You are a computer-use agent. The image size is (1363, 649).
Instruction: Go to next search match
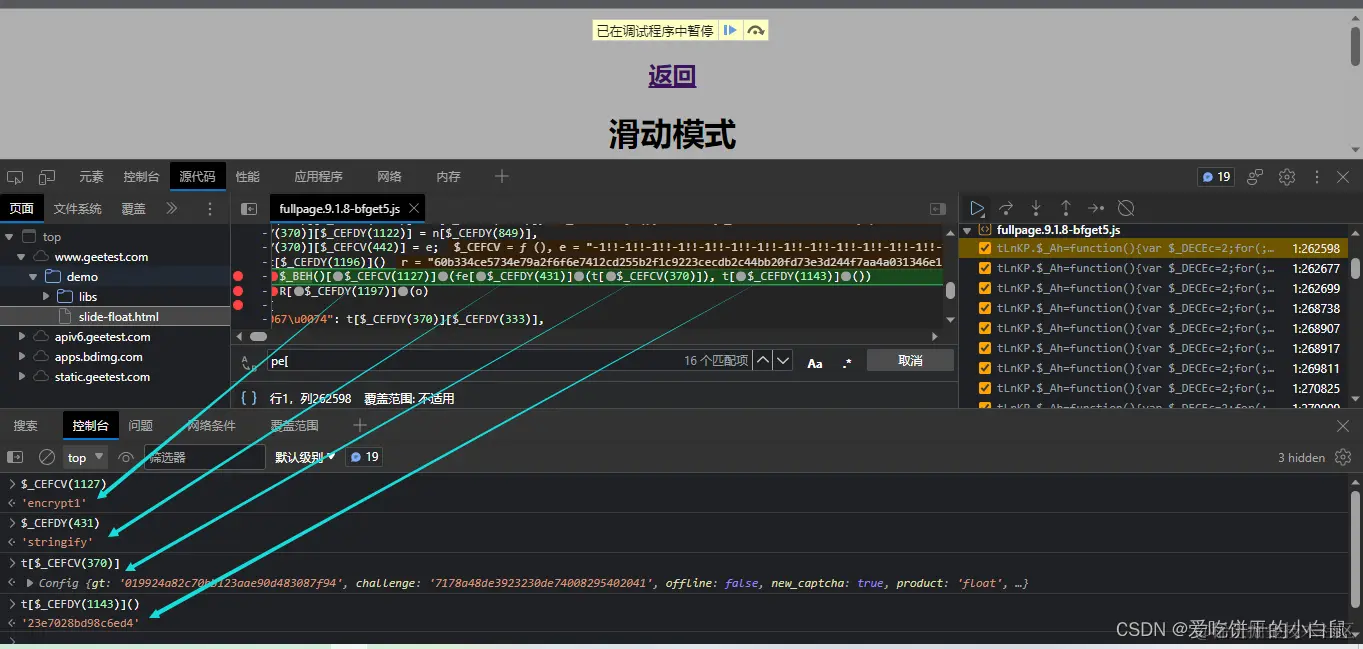783,360
